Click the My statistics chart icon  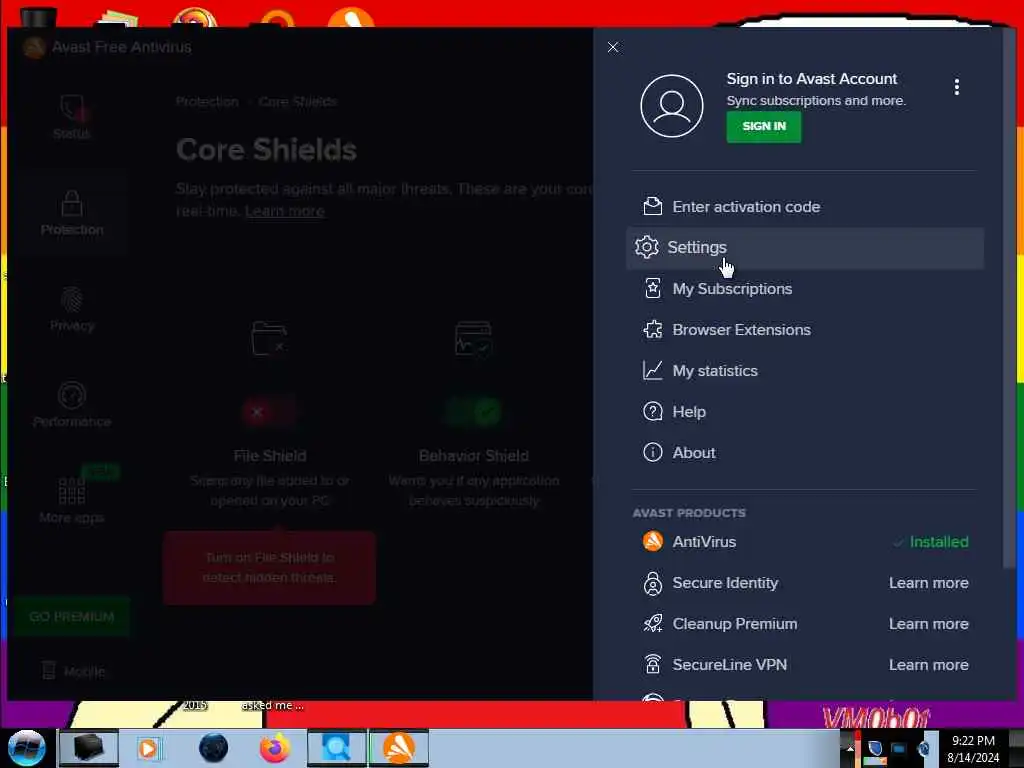(652, 370)
